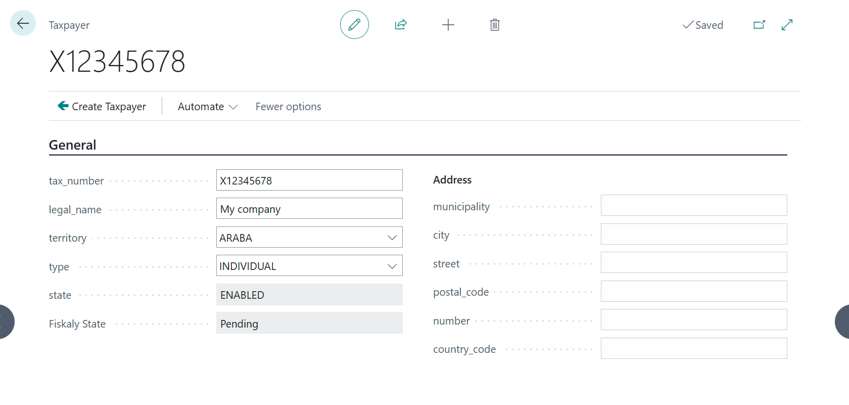The width and height of the screenshot is (849, 405).
Task: Click the edit pencil icon
Action: click(x=354, y=25)
